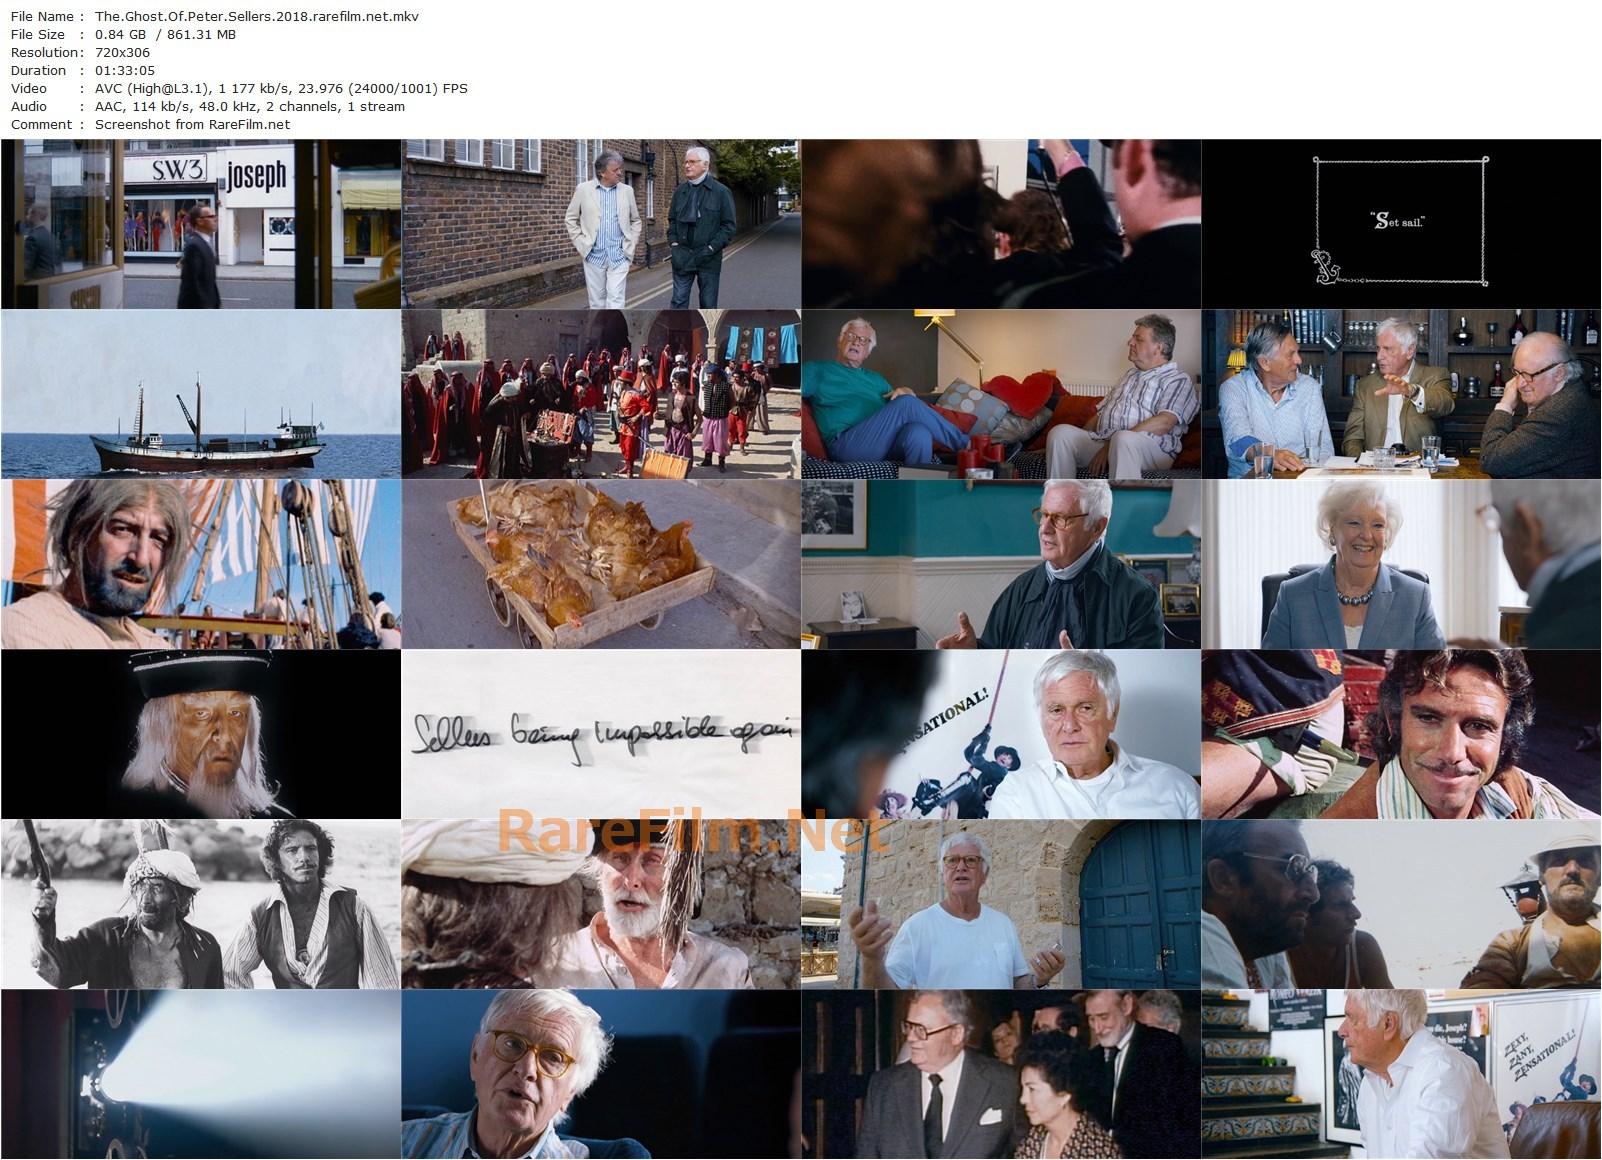Click the SW3 joseph storefront thumbnail

coord(201,224)
